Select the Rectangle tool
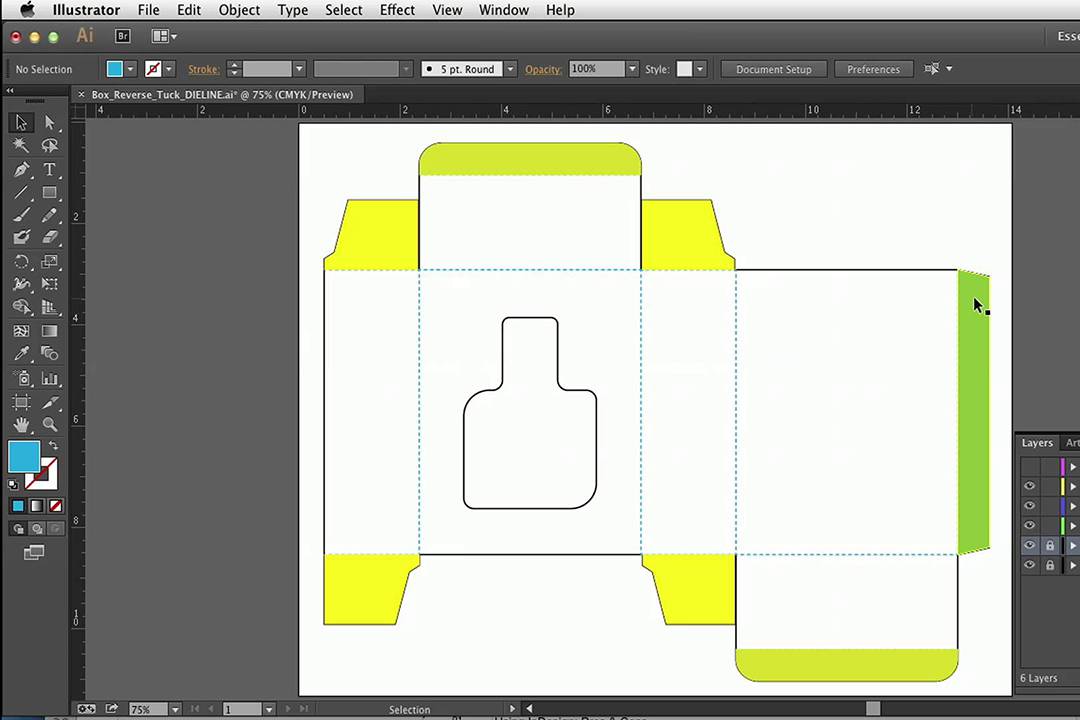The width and height of the screenshot is (1080, 720). (x=49, y=193)
